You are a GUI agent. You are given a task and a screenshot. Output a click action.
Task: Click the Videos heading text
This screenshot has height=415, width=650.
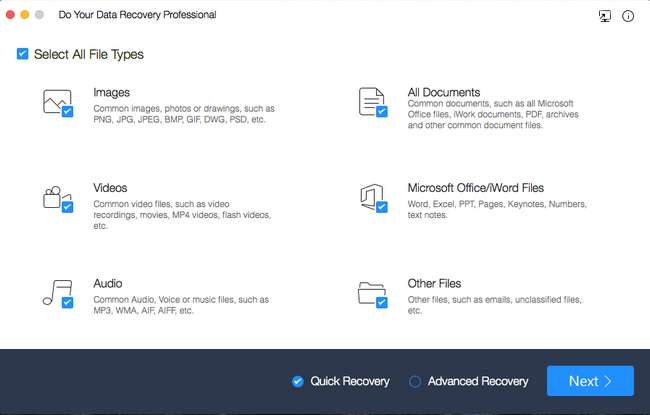(110, 188)
